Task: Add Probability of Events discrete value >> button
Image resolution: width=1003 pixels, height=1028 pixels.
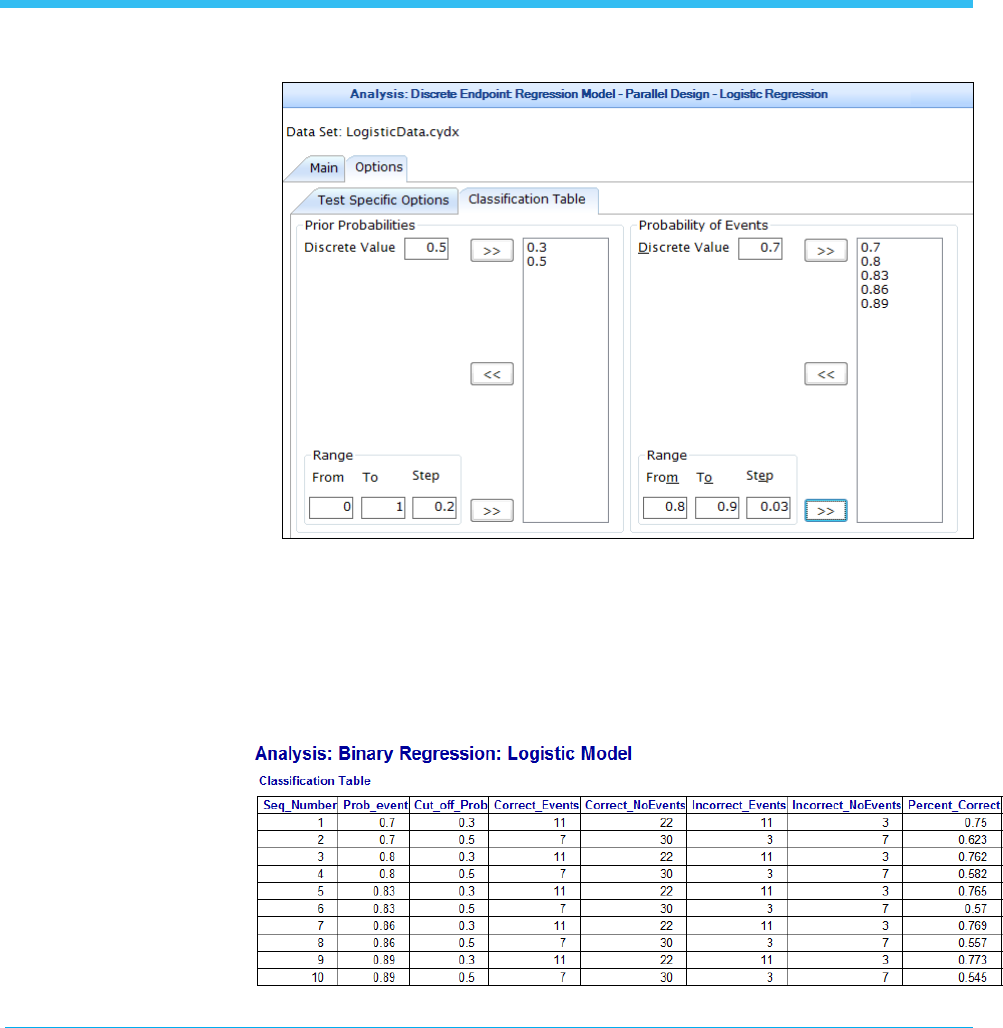Action: coord(825,250)
